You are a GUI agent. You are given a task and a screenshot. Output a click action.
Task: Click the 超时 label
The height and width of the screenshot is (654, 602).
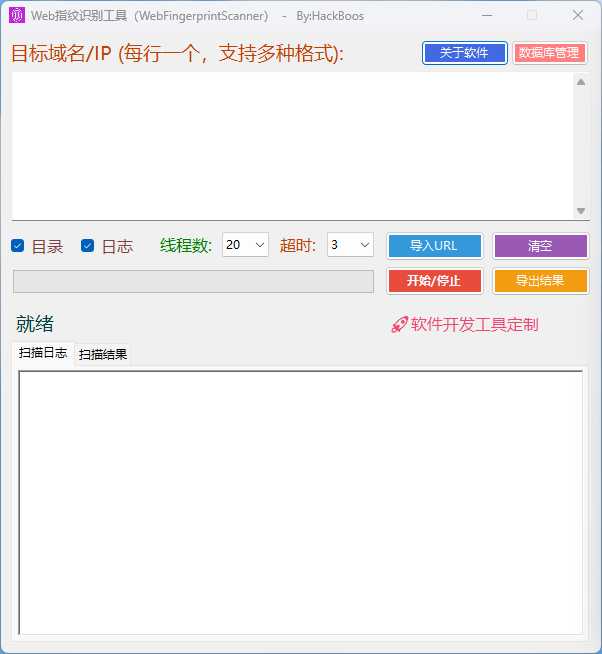click(298, 246)
